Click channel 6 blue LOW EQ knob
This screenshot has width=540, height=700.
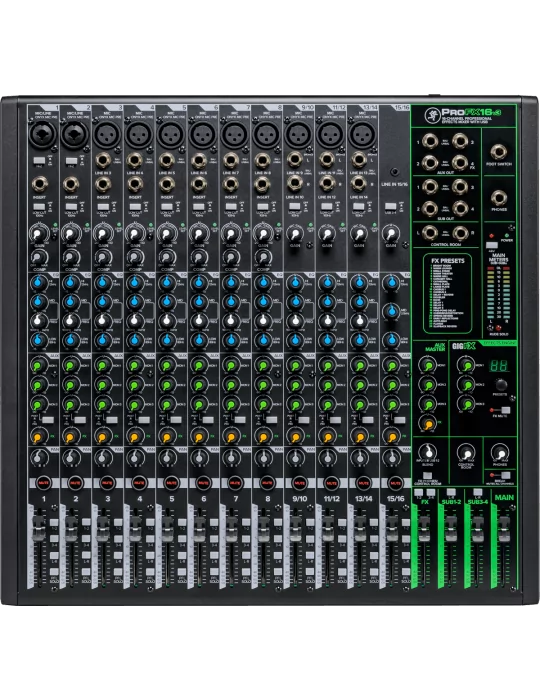(x=199, y=340)
